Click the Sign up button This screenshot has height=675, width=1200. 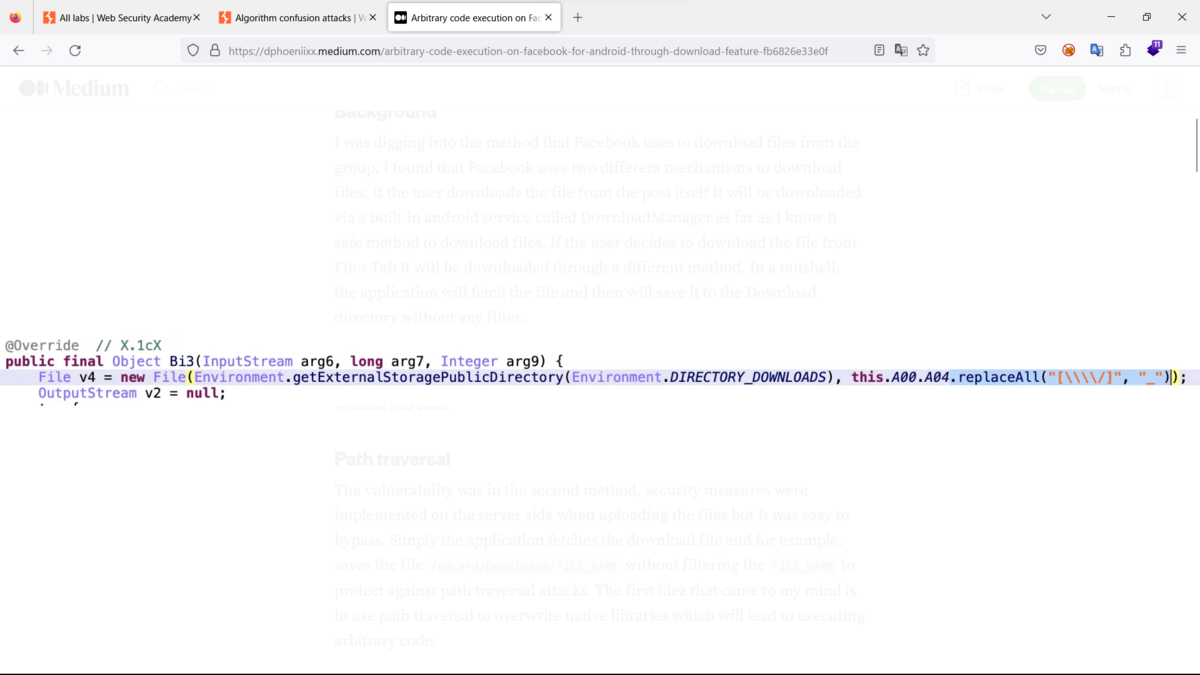coord(1057,88)
